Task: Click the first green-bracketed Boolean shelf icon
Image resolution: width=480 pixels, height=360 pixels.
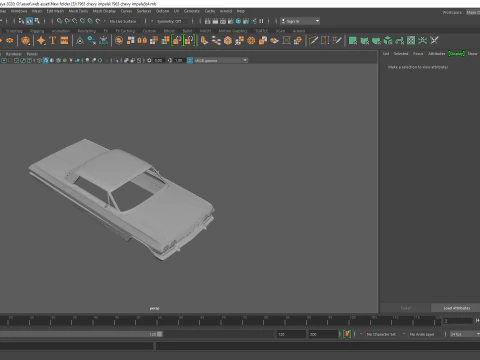Action: (x=177, y=41)
